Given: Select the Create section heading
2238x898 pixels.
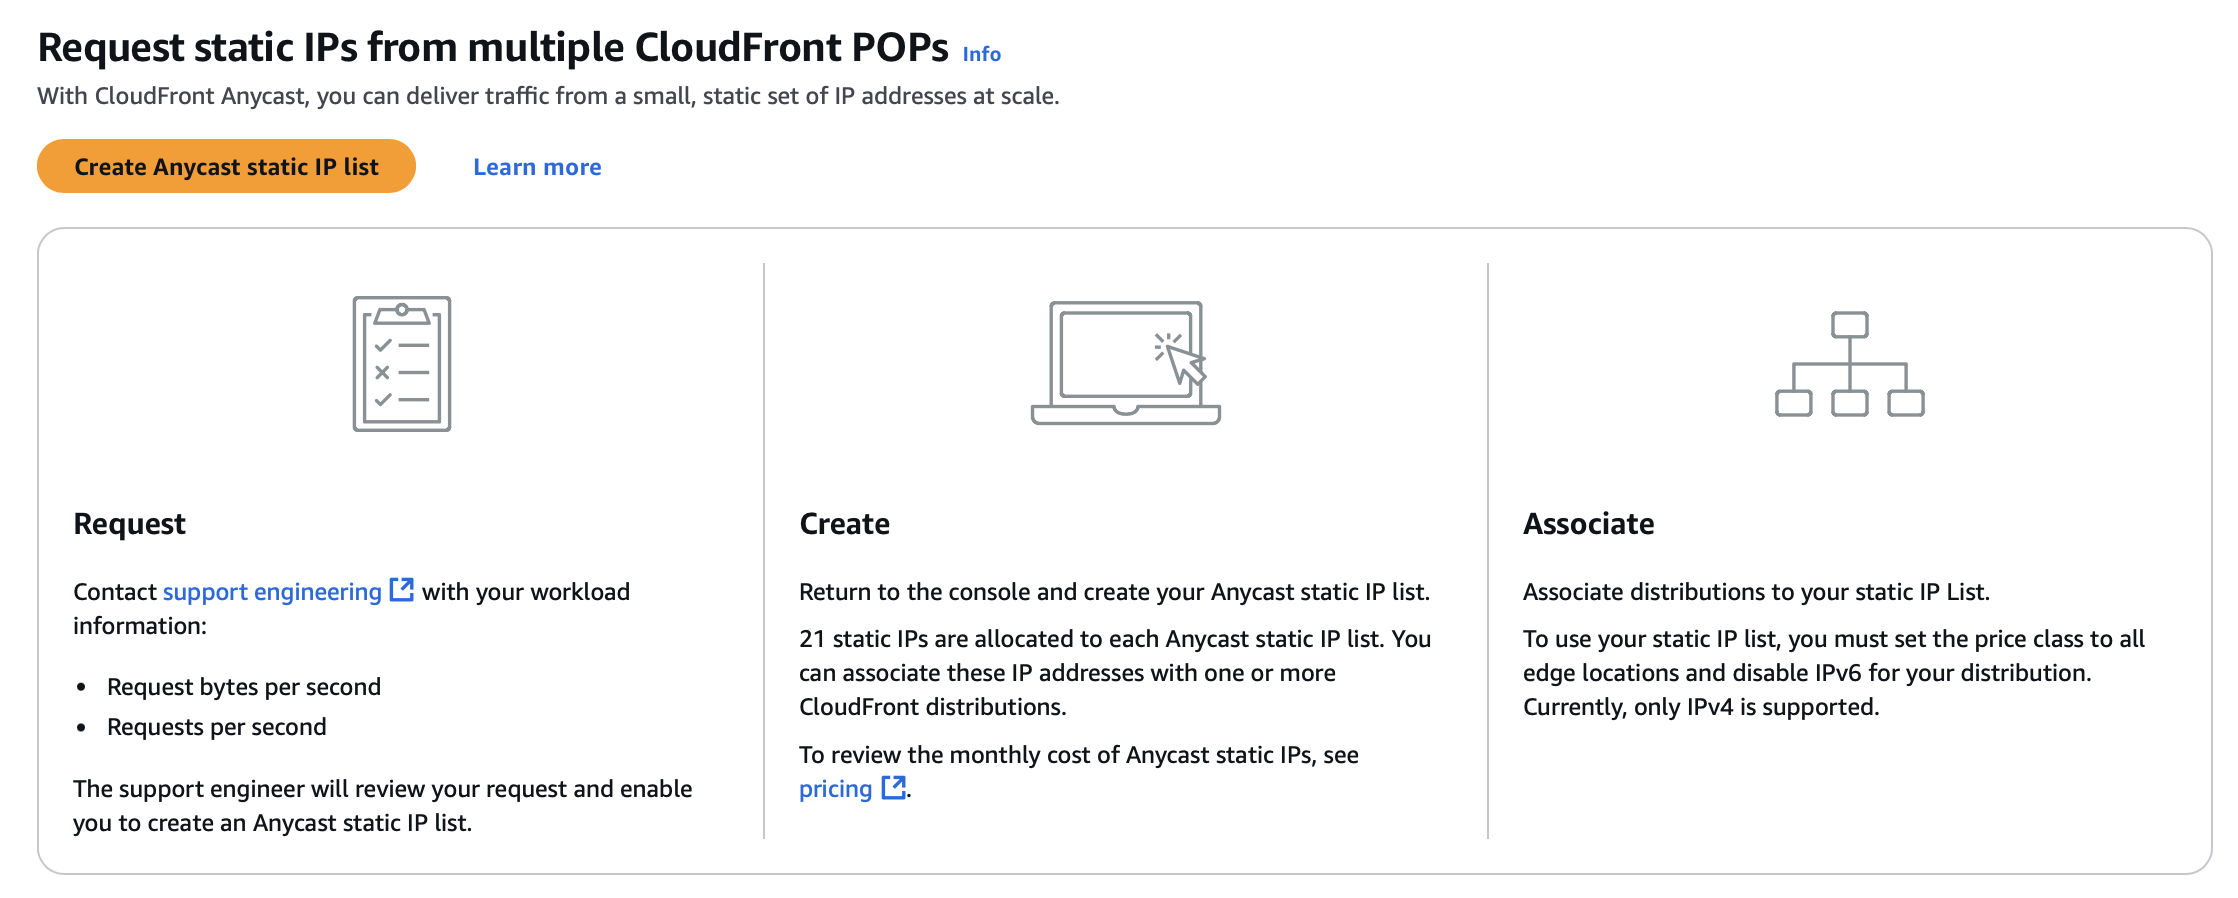Looking at the screenshot, I should coord(845,523).
